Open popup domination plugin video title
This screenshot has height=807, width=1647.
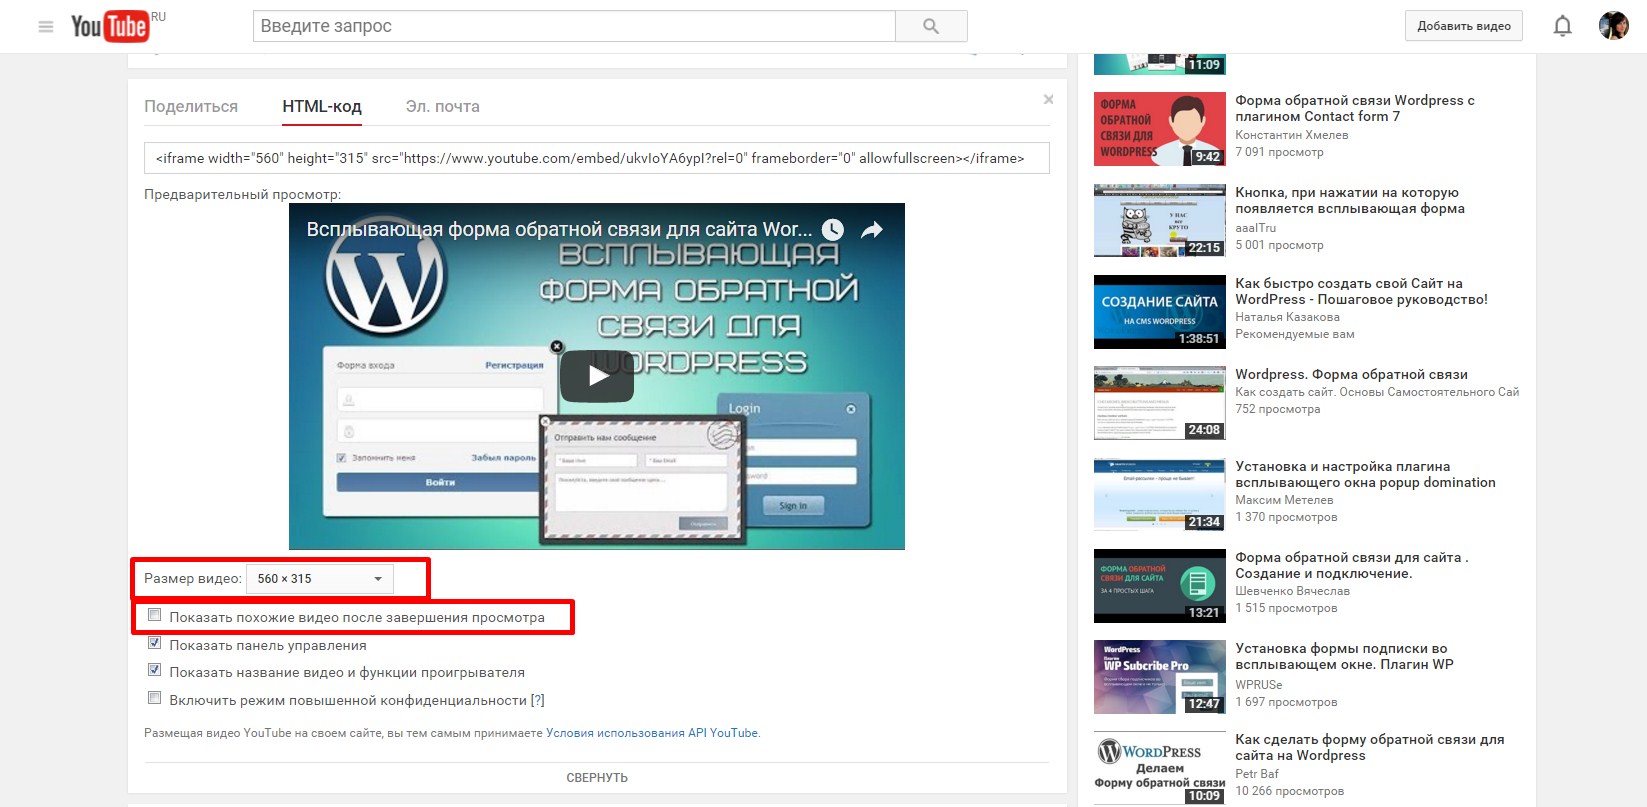[x=1366, y=474]
